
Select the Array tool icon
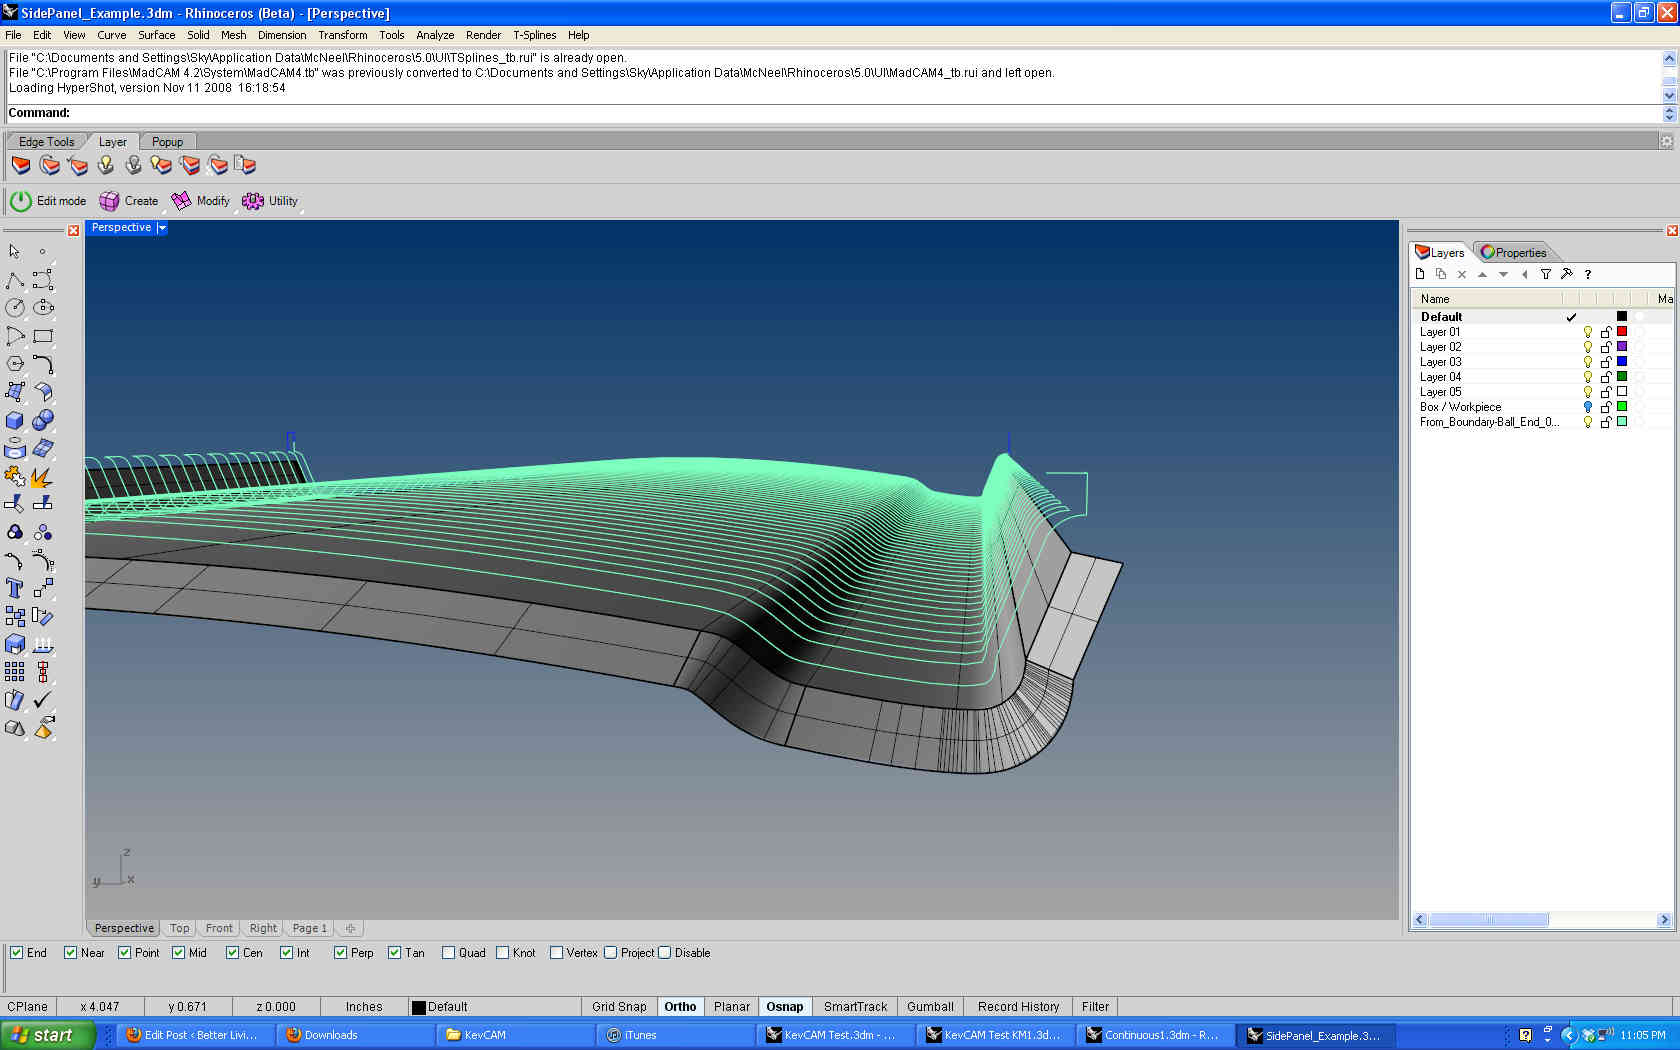tap(15, 672)
